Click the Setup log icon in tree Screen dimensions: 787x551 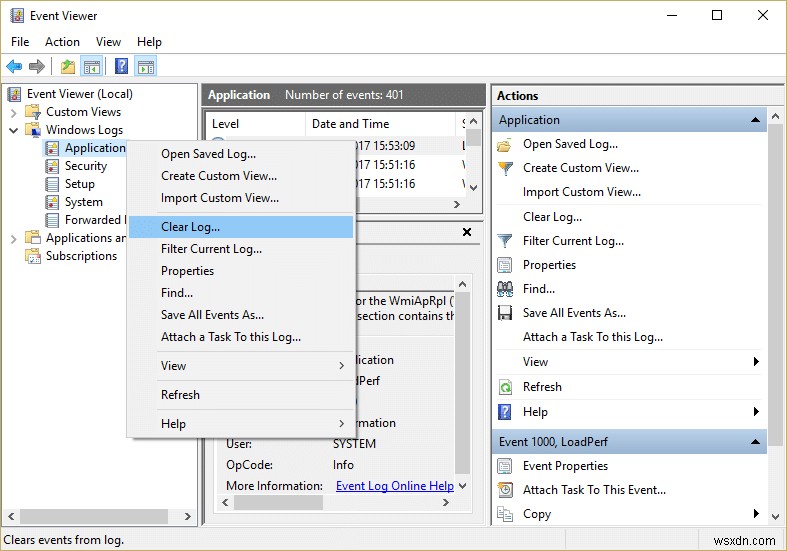52,184
